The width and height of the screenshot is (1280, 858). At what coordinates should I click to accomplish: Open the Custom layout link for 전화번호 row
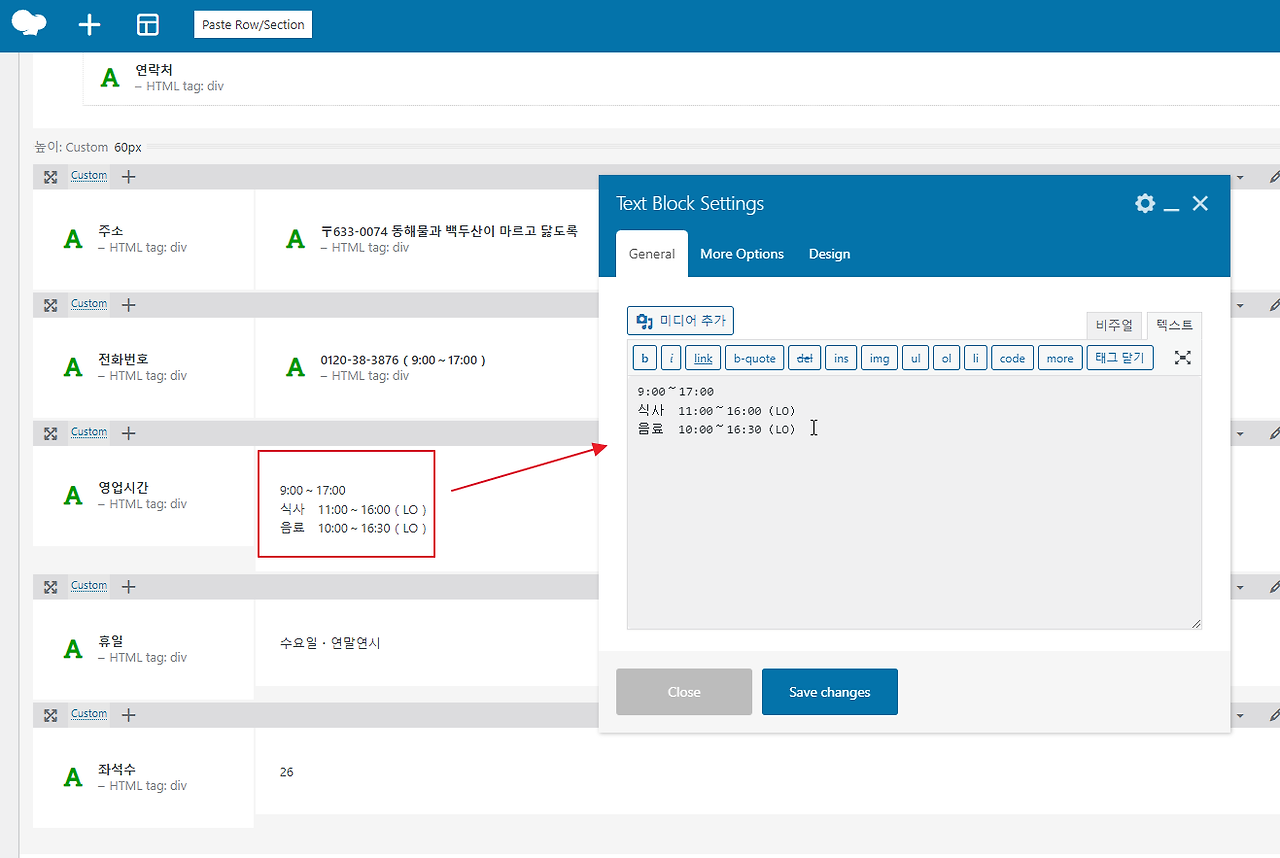(x=89, y=304)
